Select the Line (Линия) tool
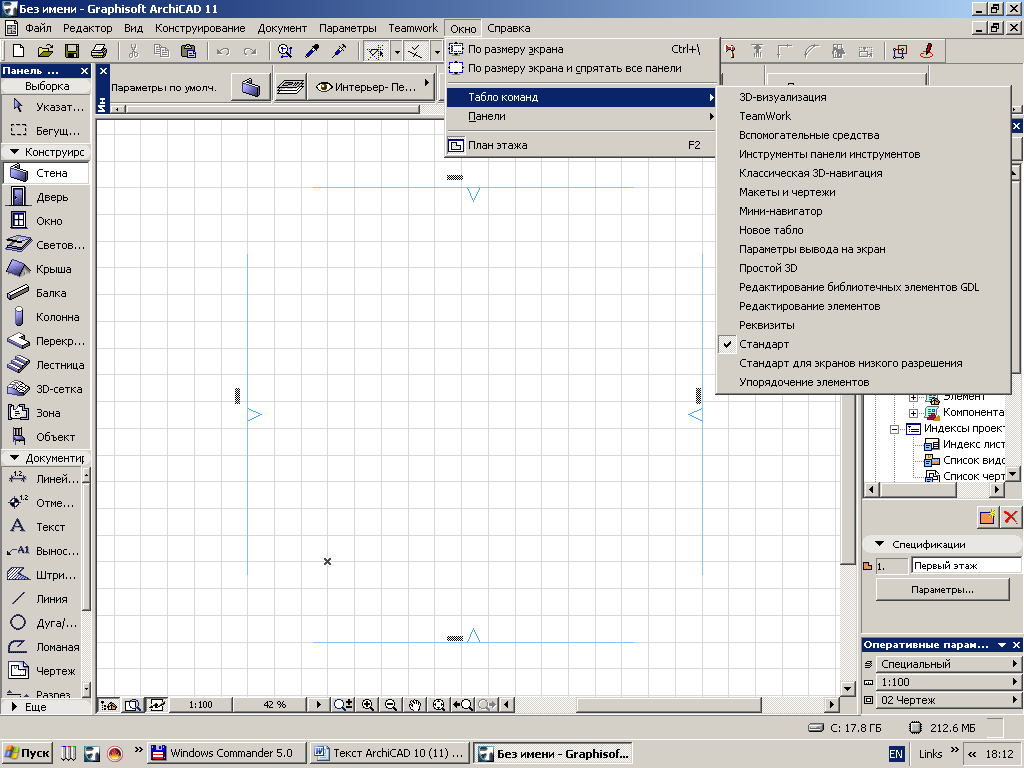This screenshot has width=1024, height=768. tap(42, 599)
